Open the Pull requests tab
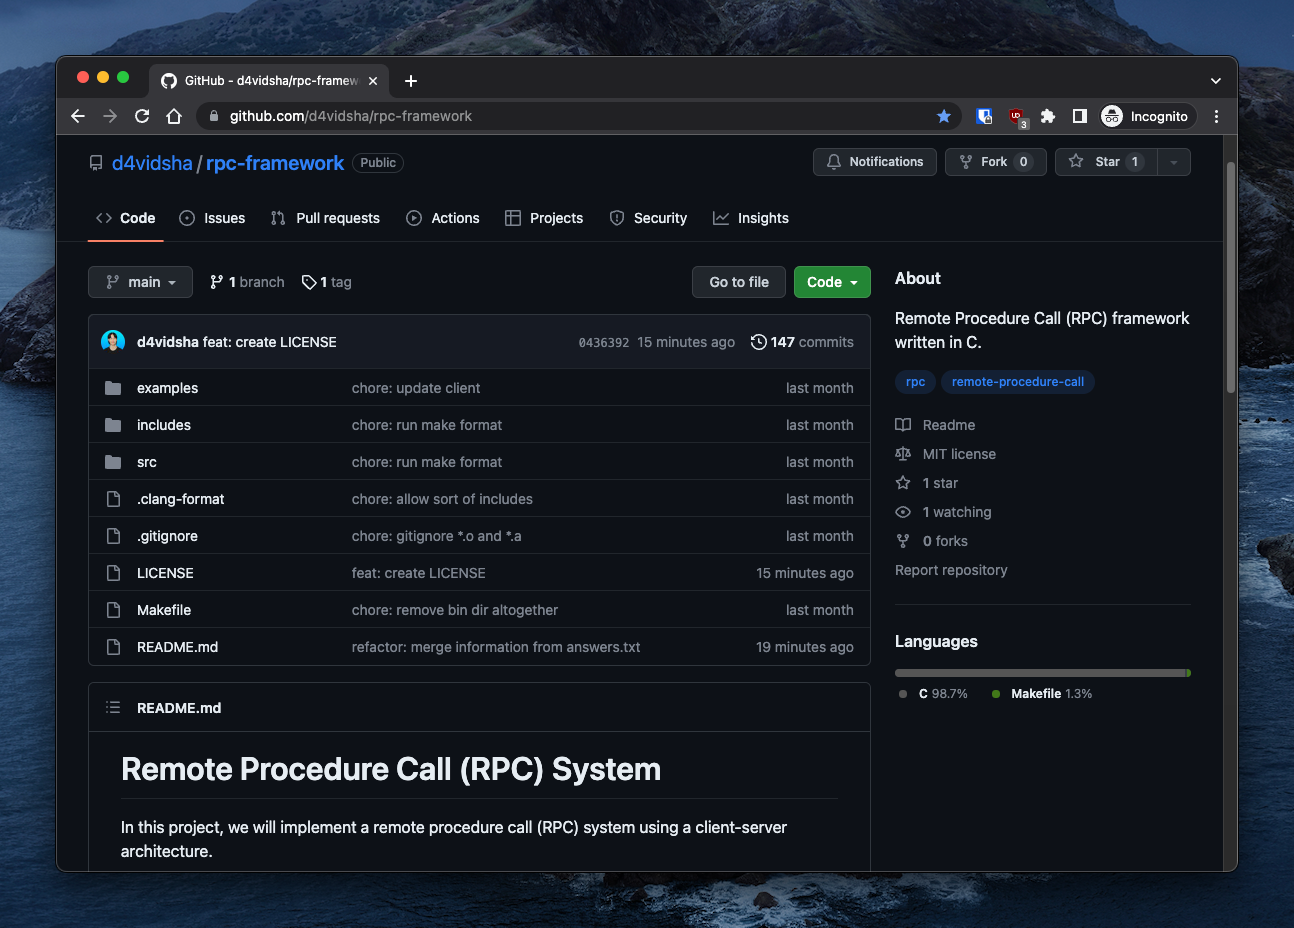 click(x=325, y=218)
